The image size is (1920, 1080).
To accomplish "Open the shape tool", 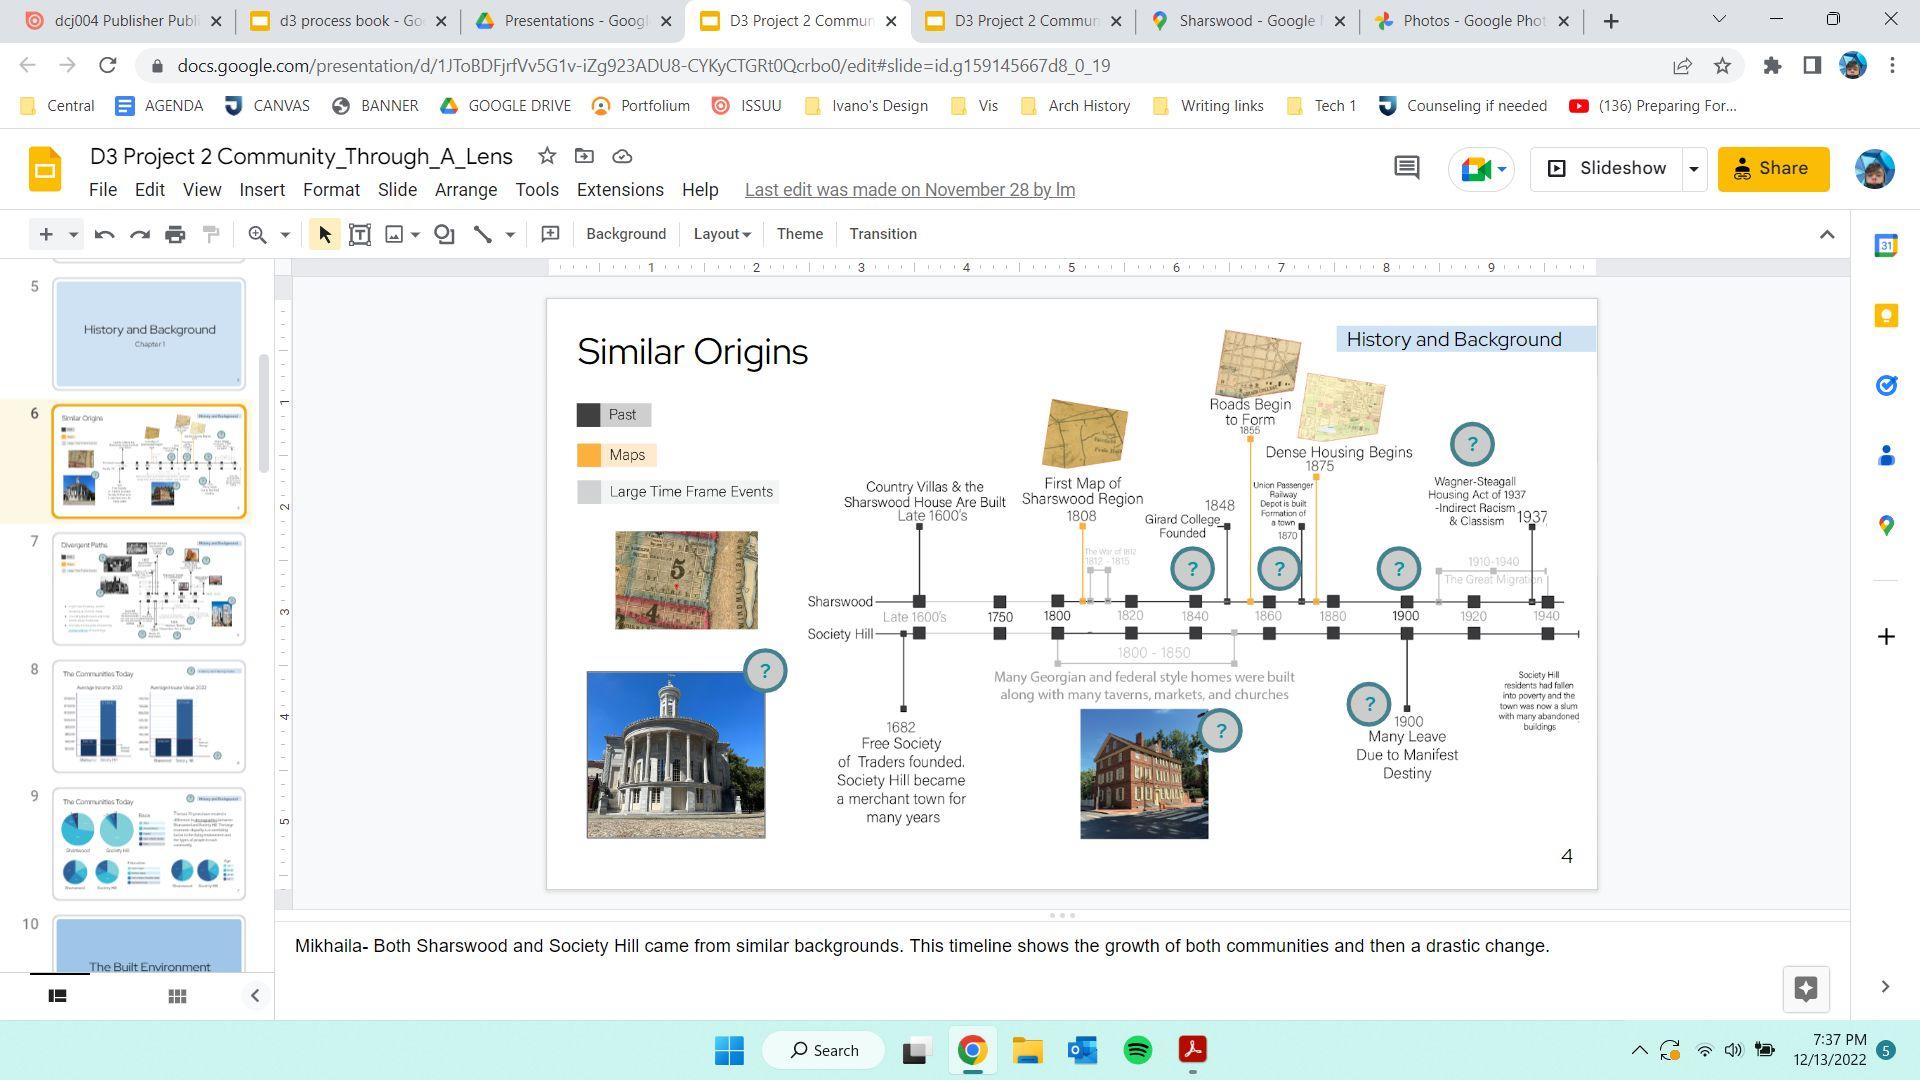I will coord(444,234).
